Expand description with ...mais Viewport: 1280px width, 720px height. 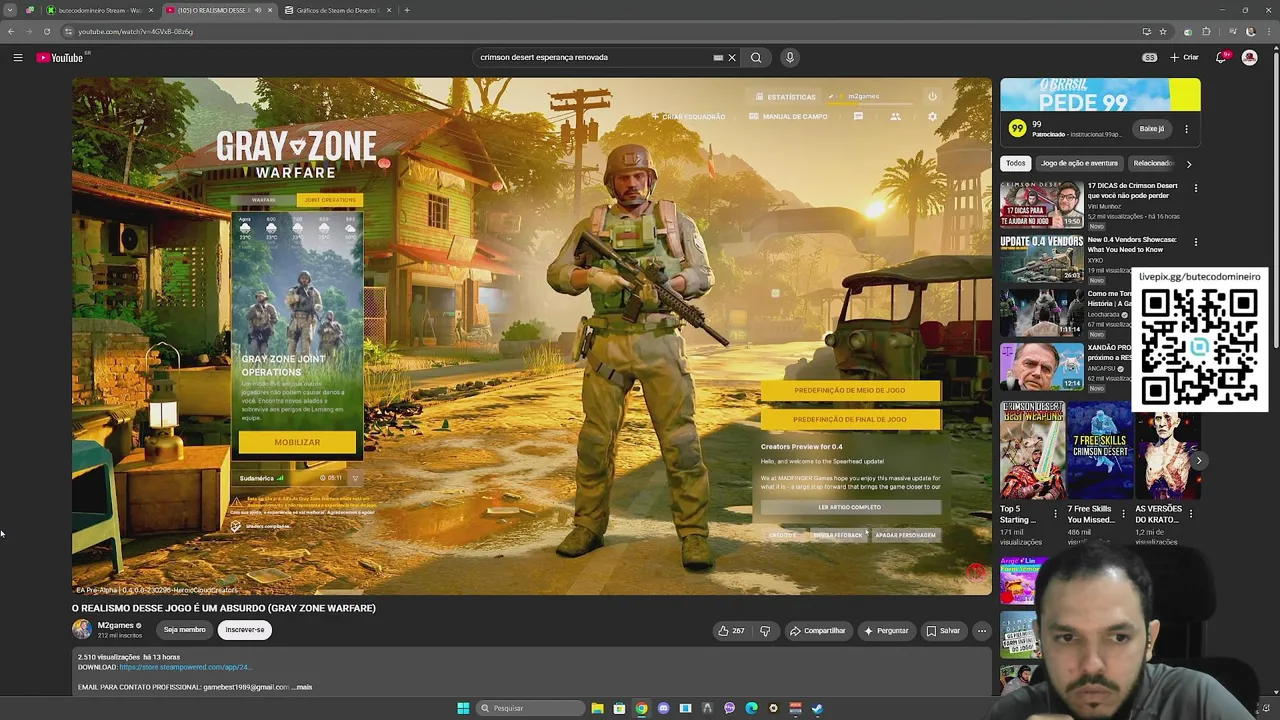[302, 687]
